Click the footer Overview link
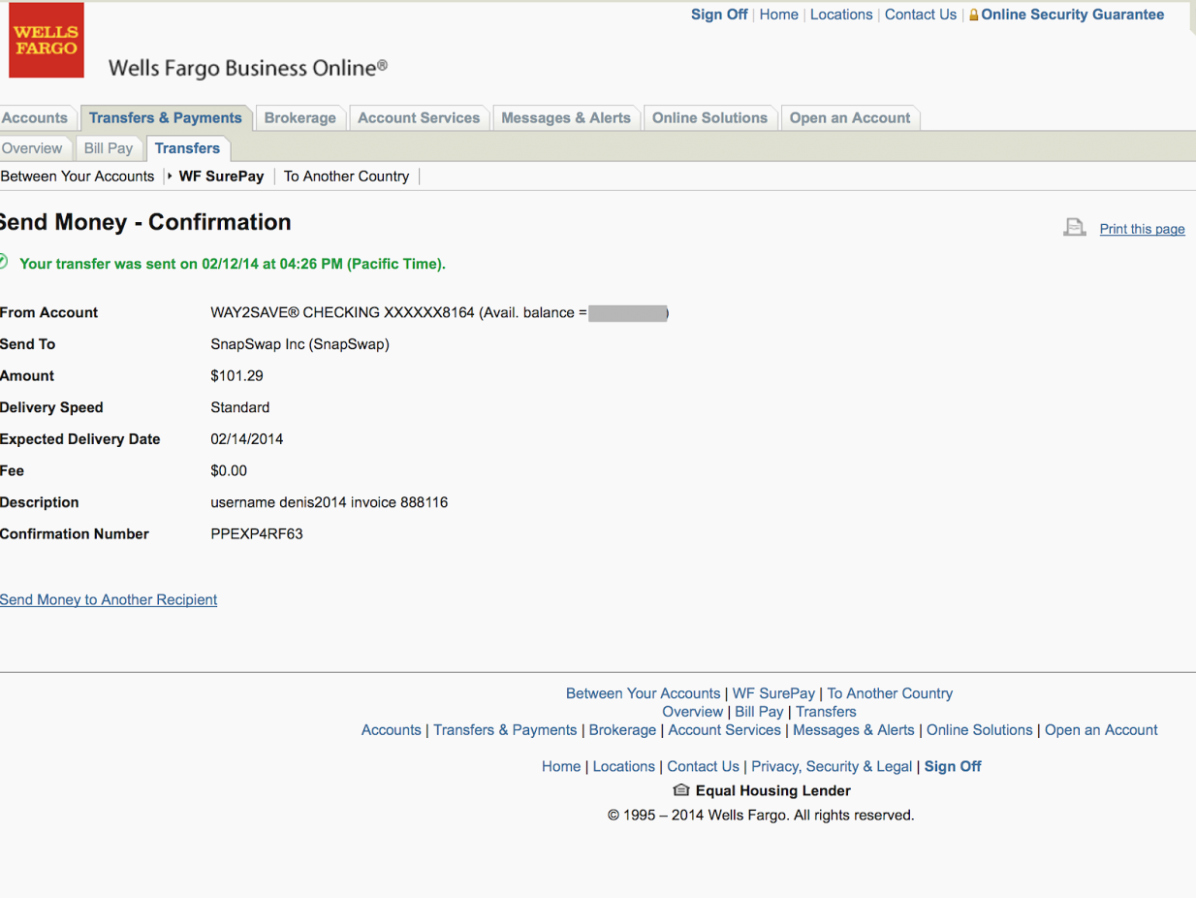The width and height of the screenshot is (1196, 898). [693, 712]
